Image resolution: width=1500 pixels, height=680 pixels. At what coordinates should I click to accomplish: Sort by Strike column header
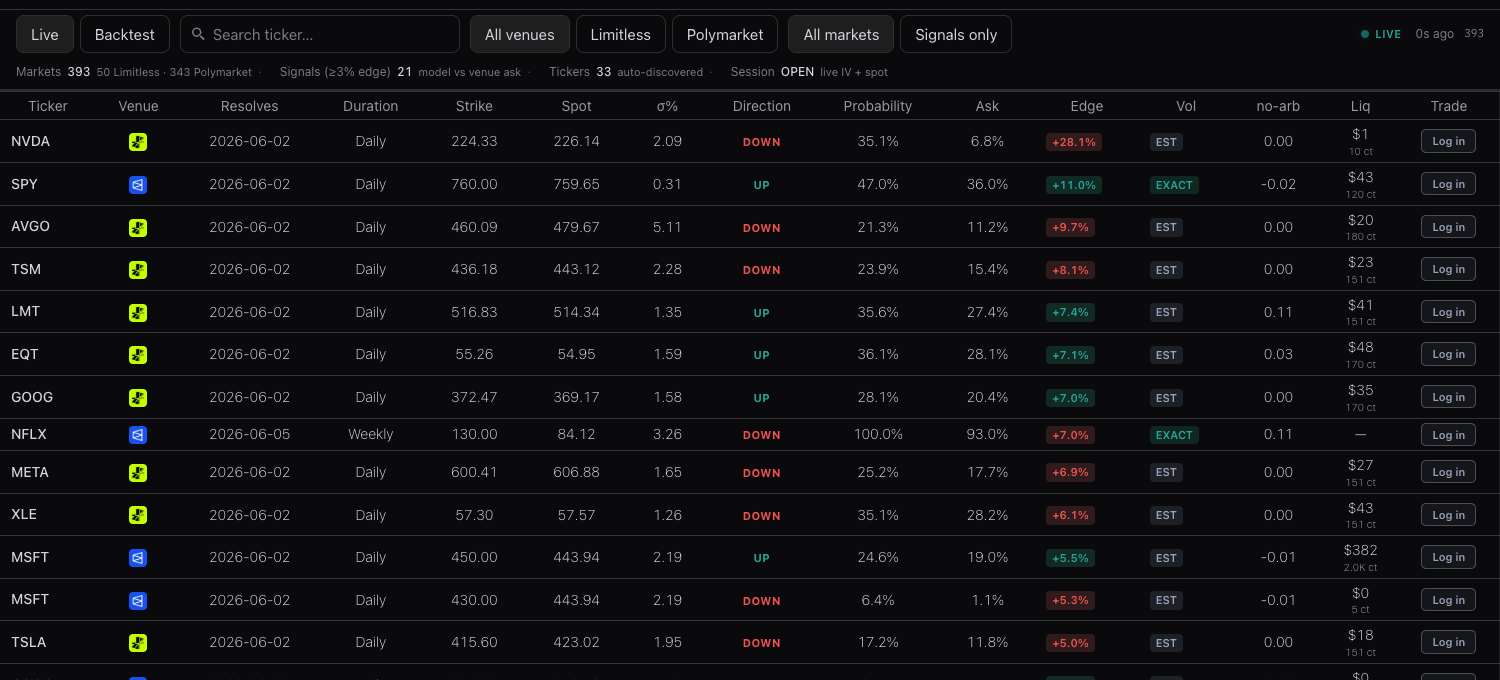tap(474, 106)
